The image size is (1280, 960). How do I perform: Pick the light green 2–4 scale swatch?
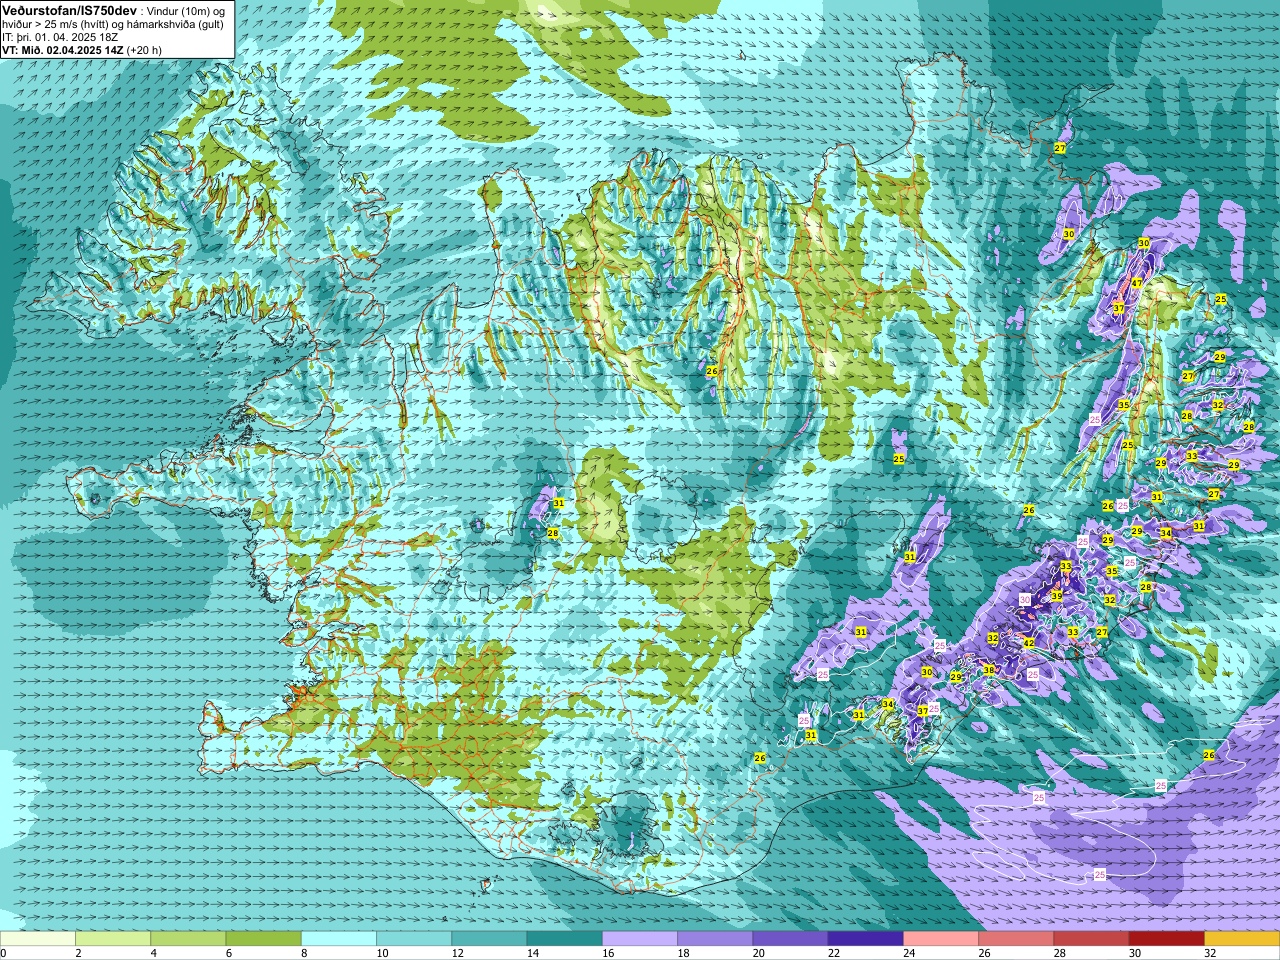pyautogui.click(x=113, y=939)
